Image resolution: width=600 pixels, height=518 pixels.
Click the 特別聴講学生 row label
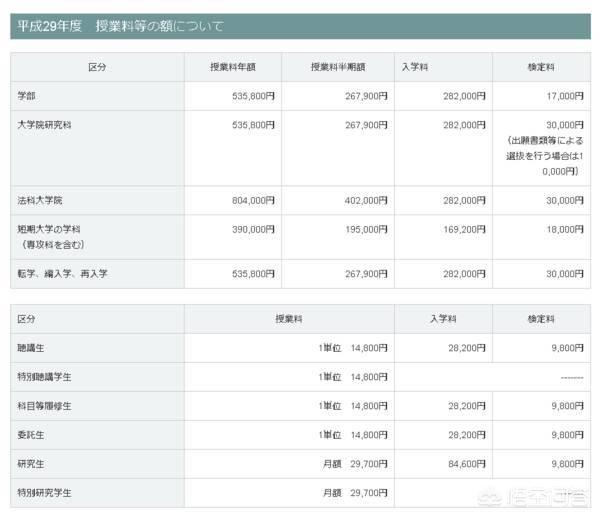46,377
